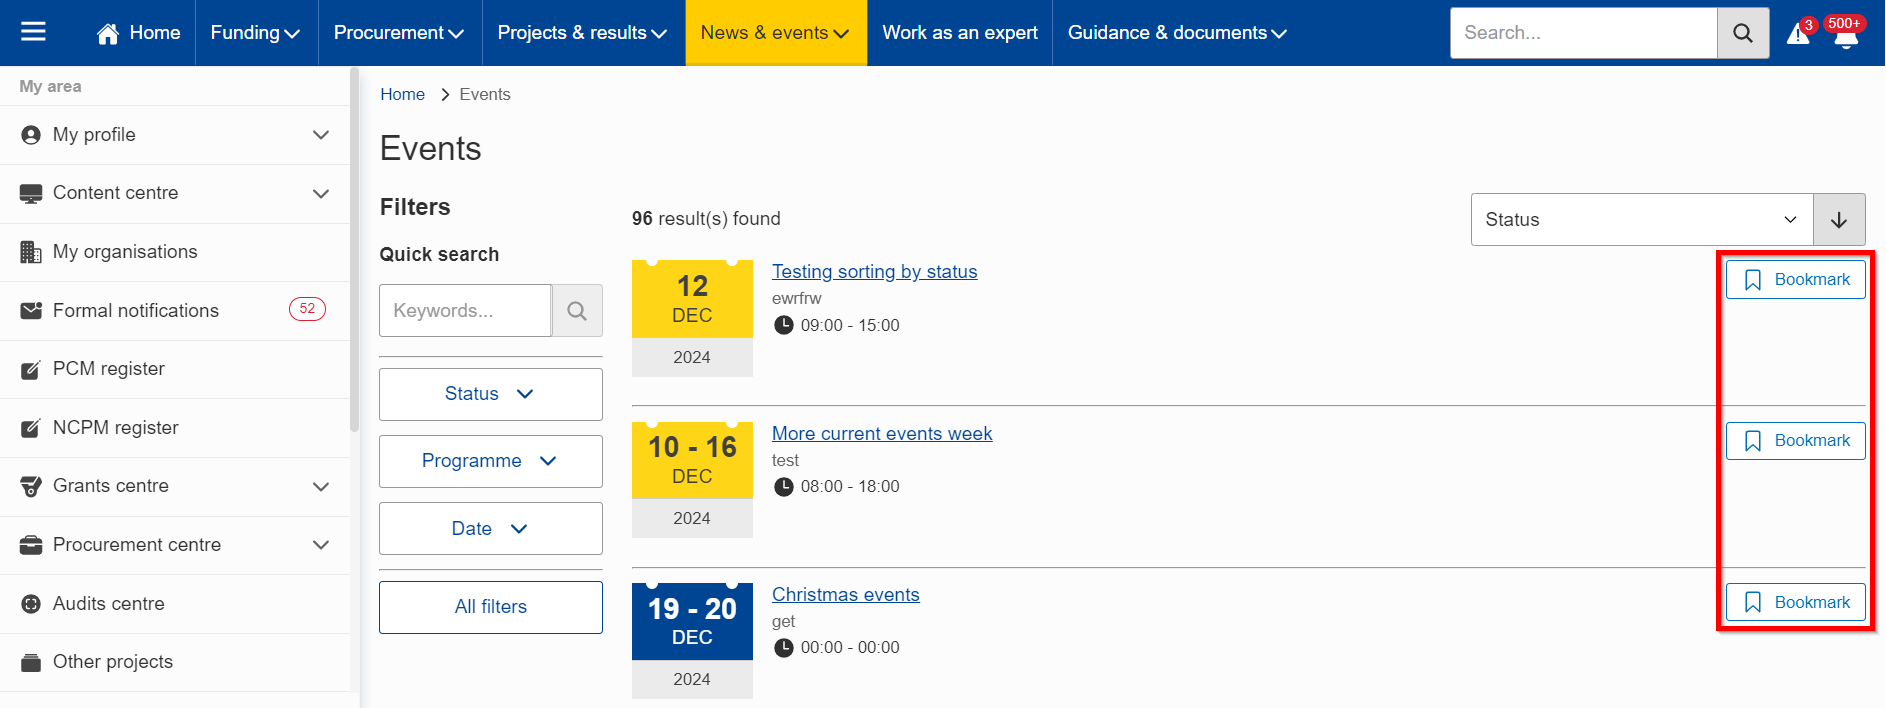Open NCPM register in sidebar
The image size is (1886, 708).
pyautogui.click(x=175, y=428)
